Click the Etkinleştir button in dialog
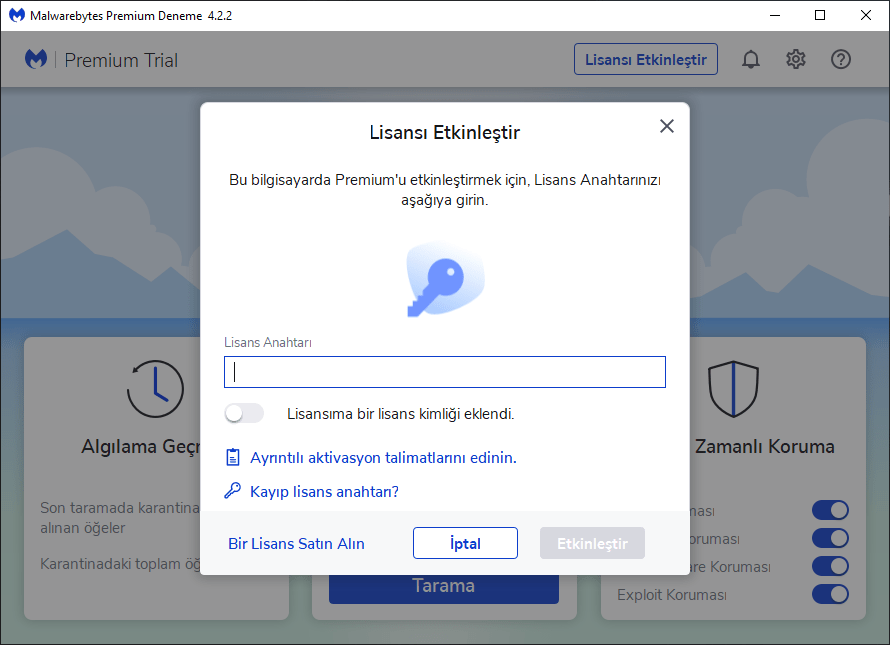Screen dimensions: 890x645 [593, 543]
